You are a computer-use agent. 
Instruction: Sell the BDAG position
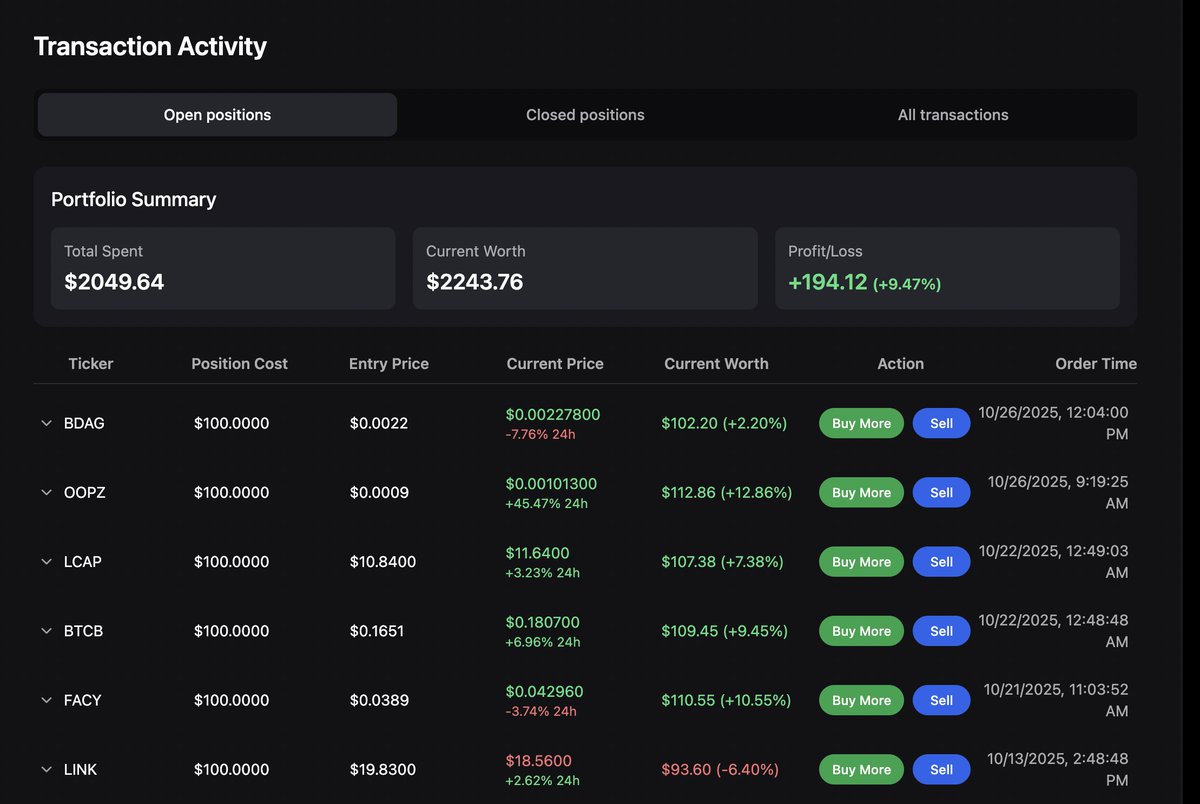click(x=941, y=423)
